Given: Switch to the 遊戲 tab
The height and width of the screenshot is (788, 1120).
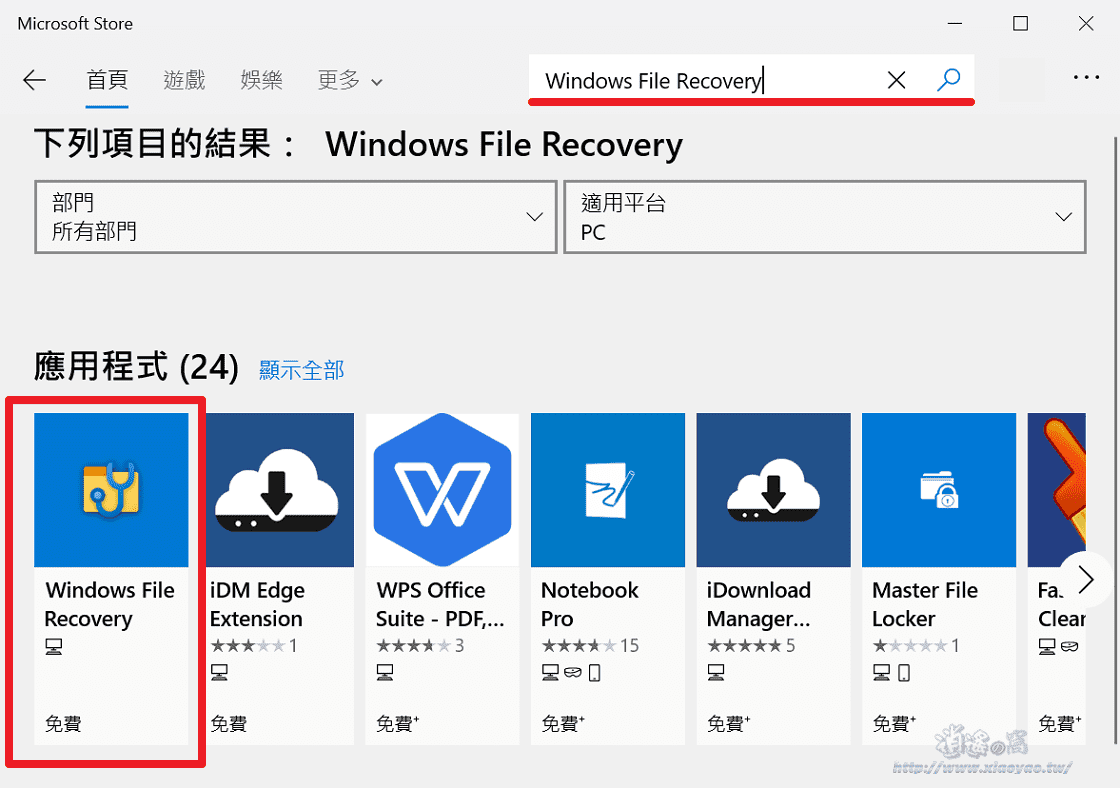Looking at the screenshot, I should tap(184, 80).
